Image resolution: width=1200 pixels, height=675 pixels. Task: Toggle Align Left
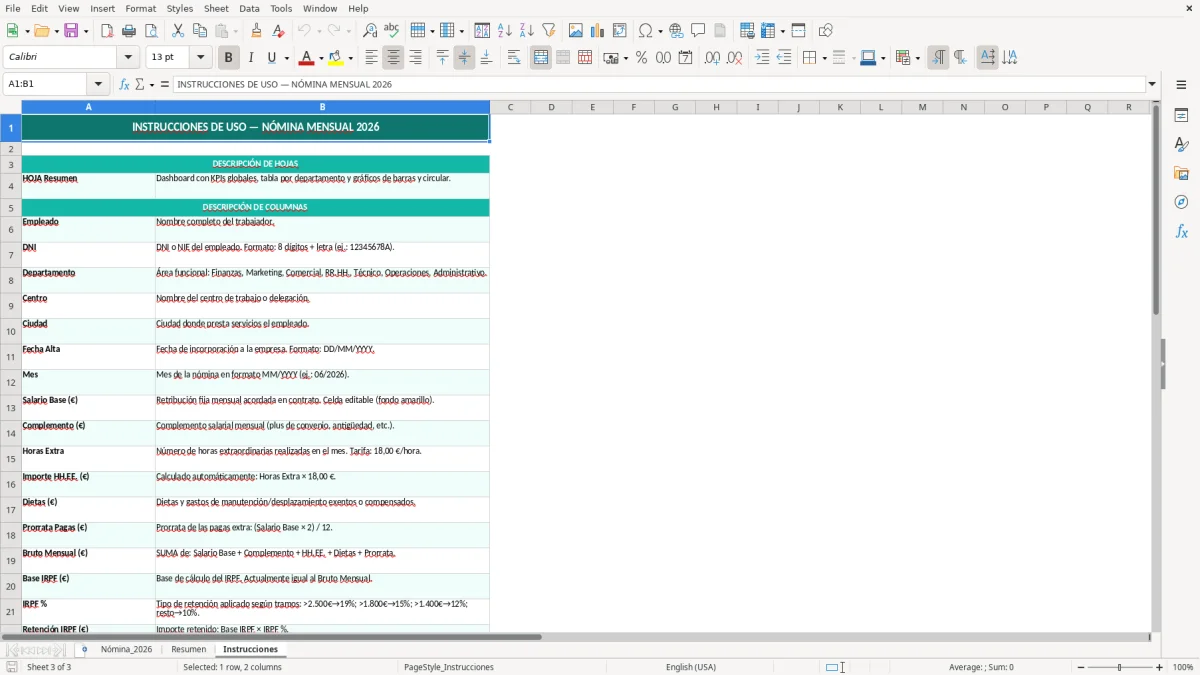(371, 58)
